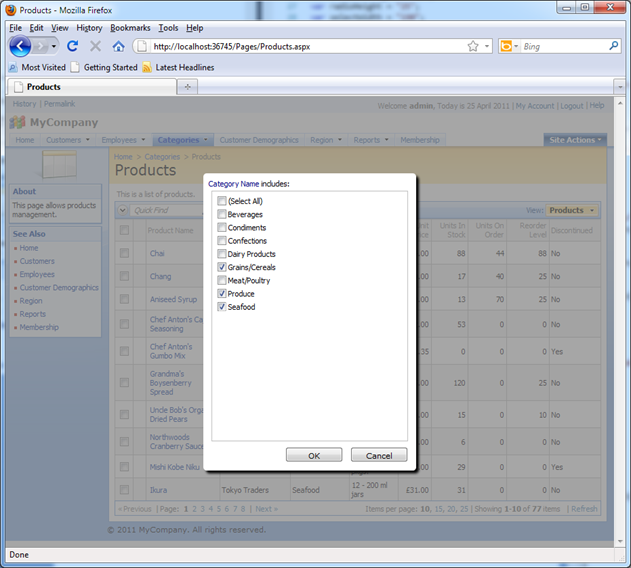The image size is (631, 568).
Task: Expand the Categories menu dropdown
Action: [x=206, y=140]
